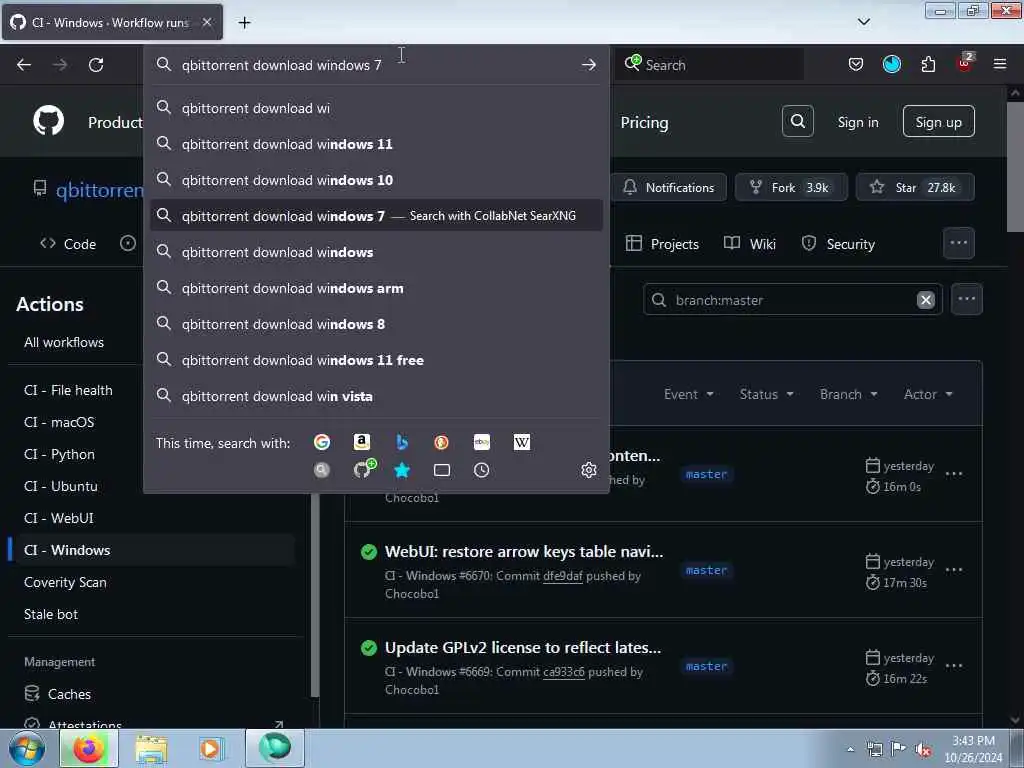This screenshot has width=1024, height=768.
Task: Search open tabs using the tab icon
Action: [441, 470]
